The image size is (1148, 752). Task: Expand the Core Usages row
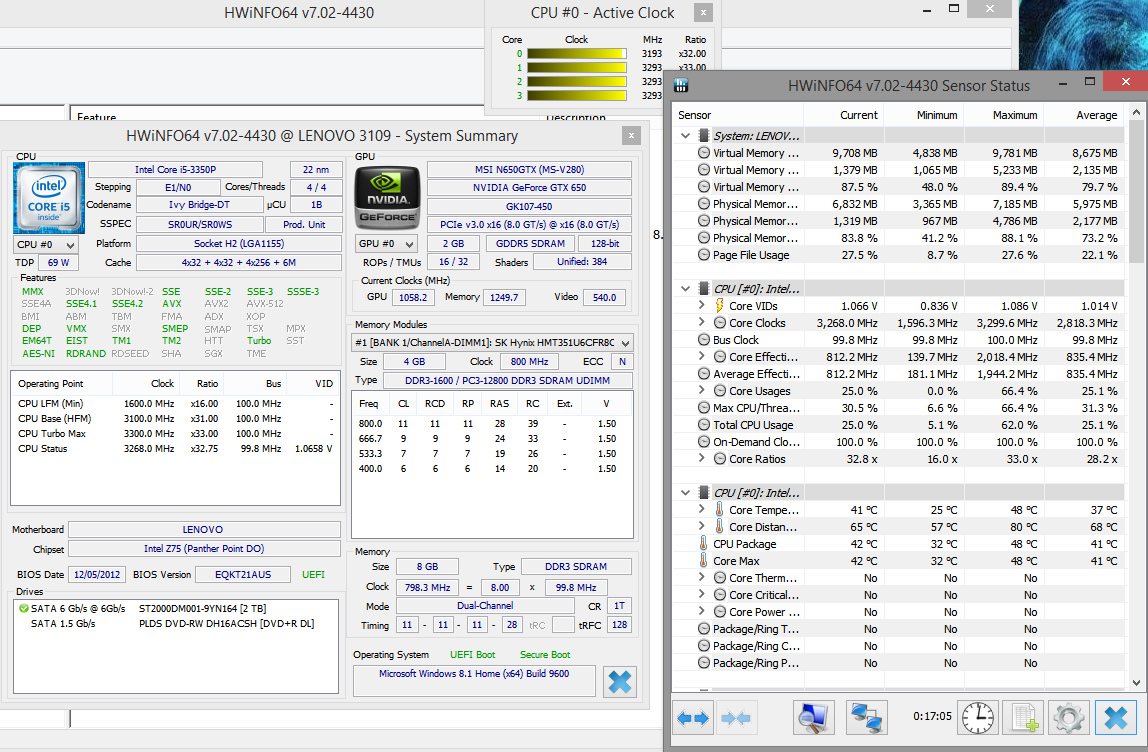click(701, 390)
